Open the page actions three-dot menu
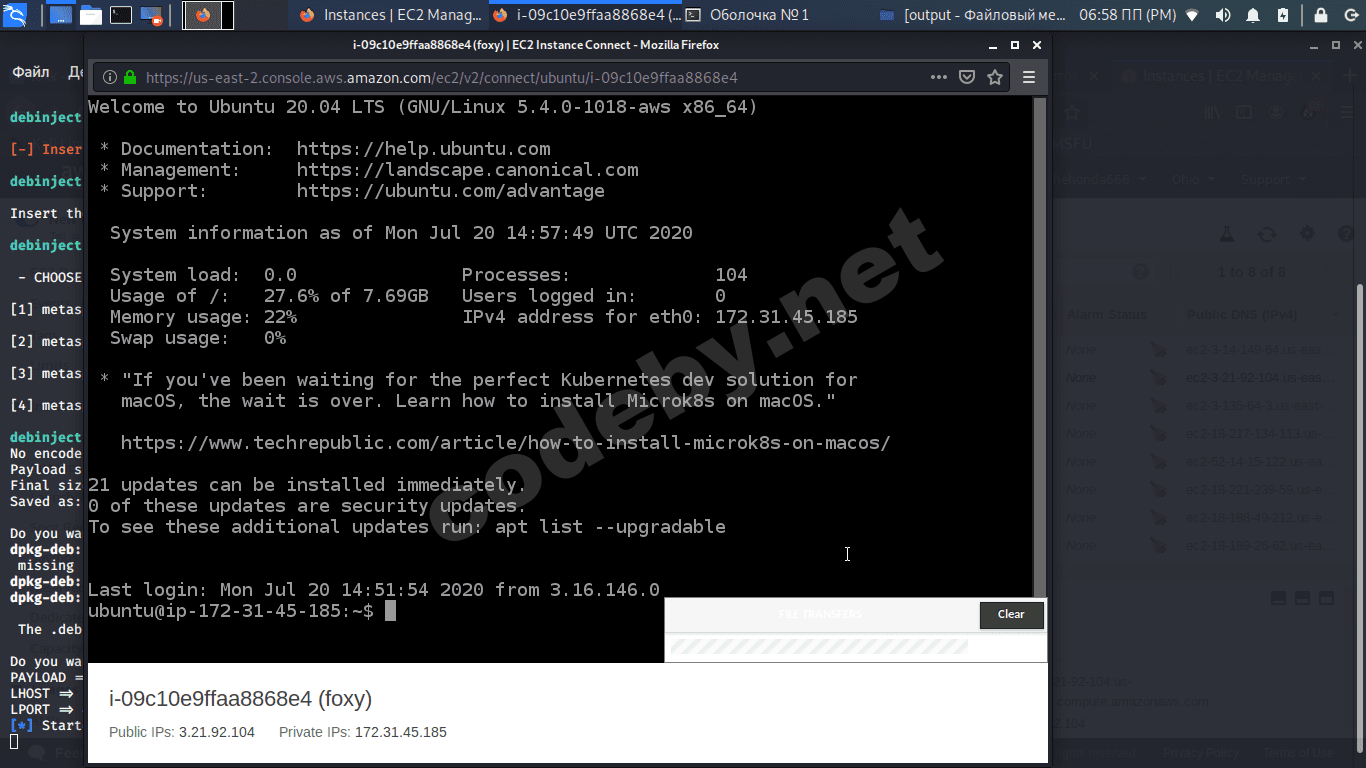This screenshot has height=768, width=1366. [939, 77]
